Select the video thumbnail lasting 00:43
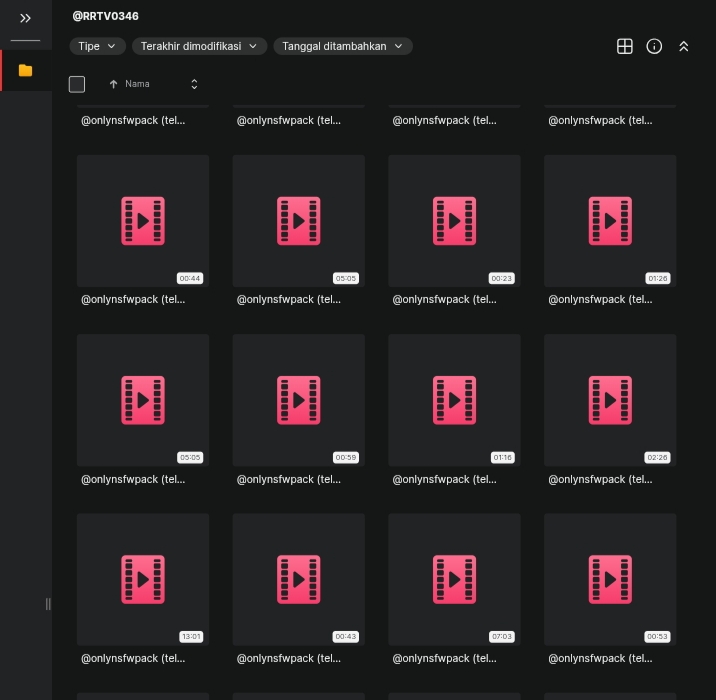The width and height of the screenshot is (716, 700). coord(299,579)
